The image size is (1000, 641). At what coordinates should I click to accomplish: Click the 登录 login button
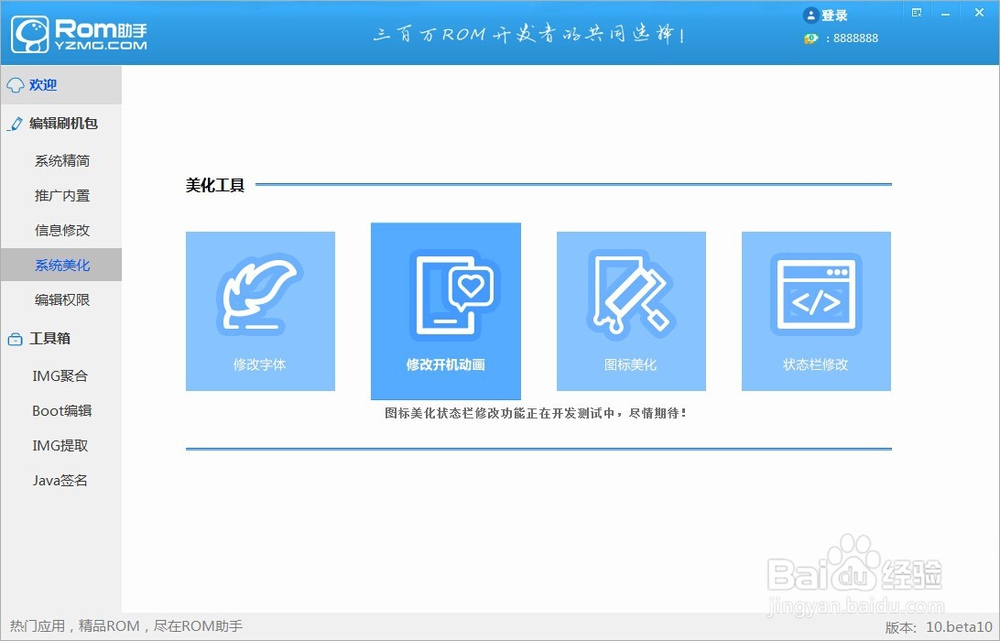pos(834,14)
